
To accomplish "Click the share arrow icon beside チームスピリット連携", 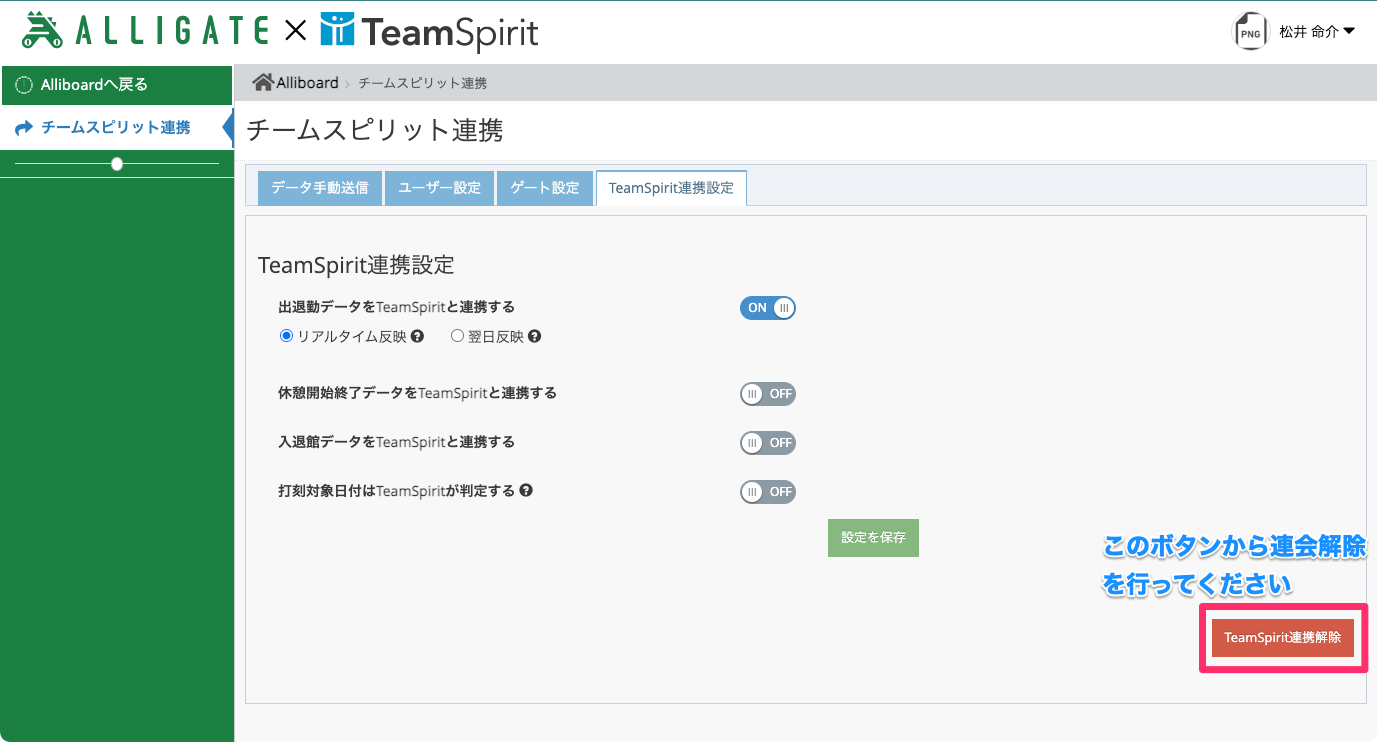I will click(x=25, y=128).
